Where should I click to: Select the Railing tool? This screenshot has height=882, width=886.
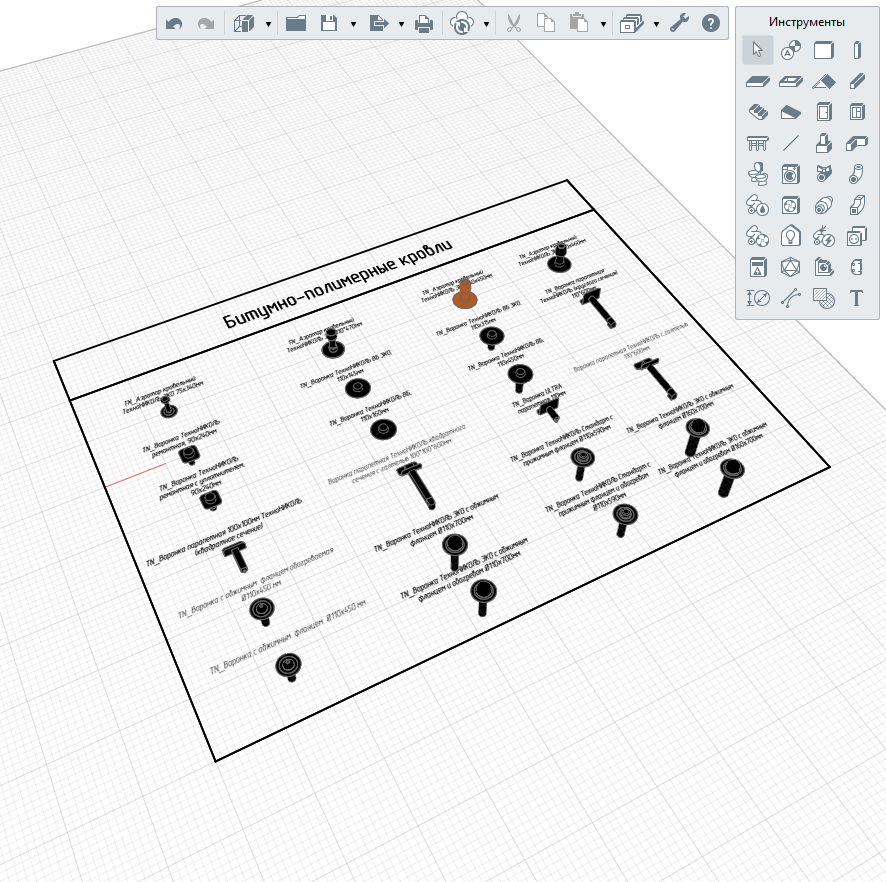[757, 143]
